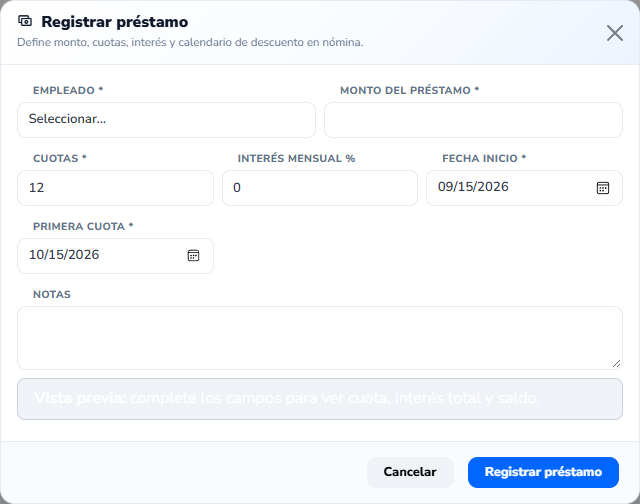Open the Empleado dropdown
Image resolution: width=640 pixels, height=504 pixels.
(x=166, y=120)
